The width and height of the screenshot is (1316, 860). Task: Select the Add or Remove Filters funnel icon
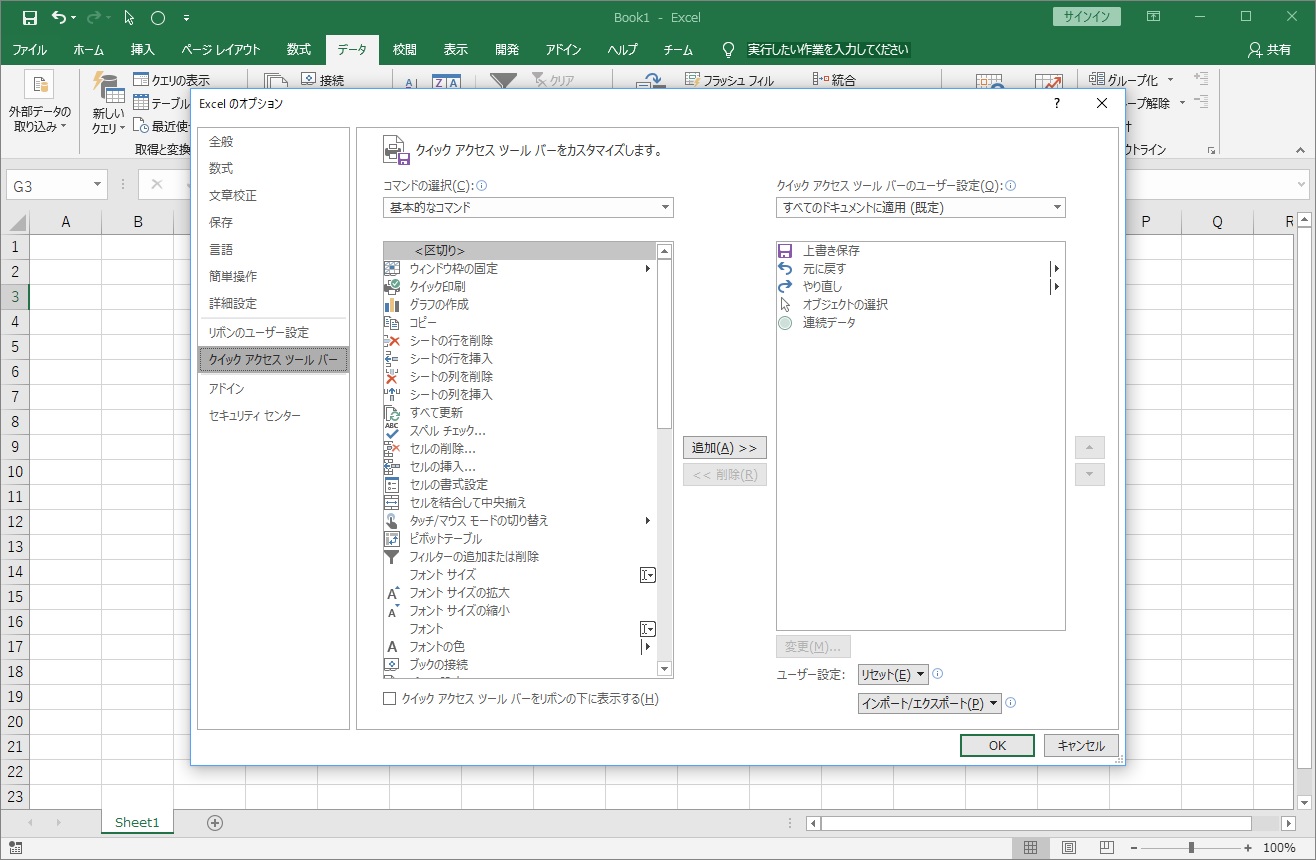point(392,556)
